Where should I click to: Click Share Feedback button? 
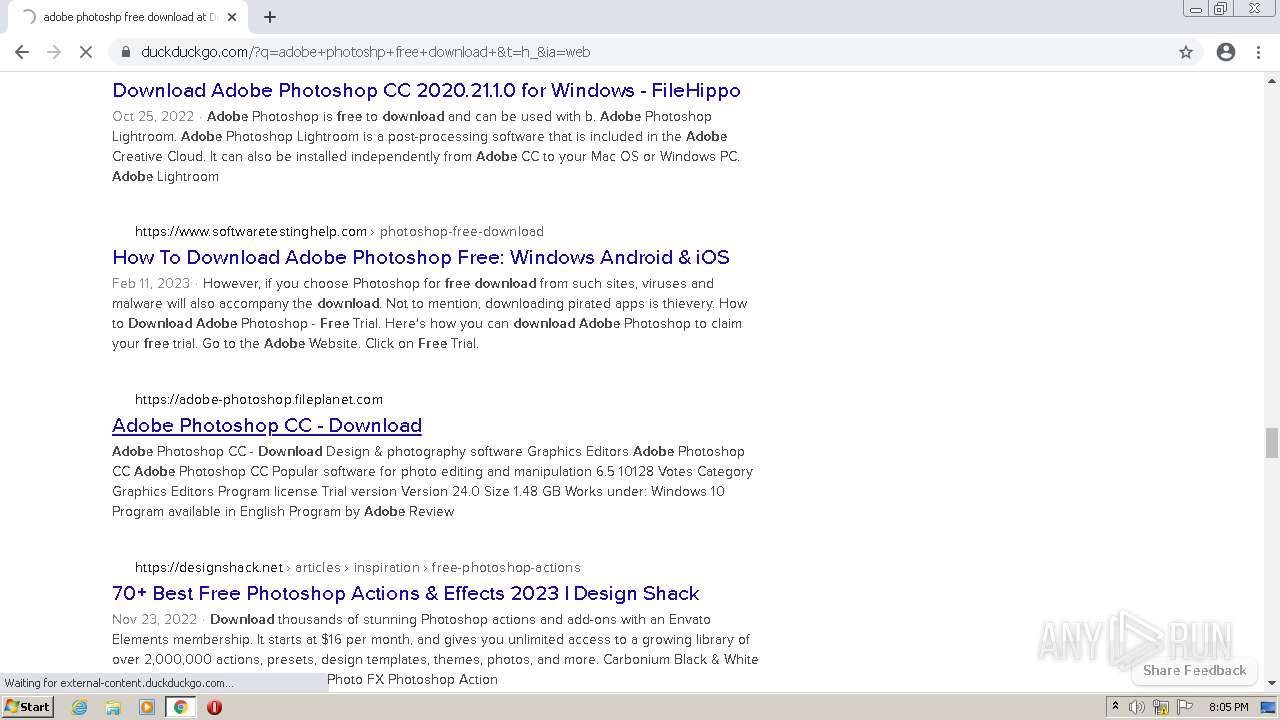(1195, 670)
